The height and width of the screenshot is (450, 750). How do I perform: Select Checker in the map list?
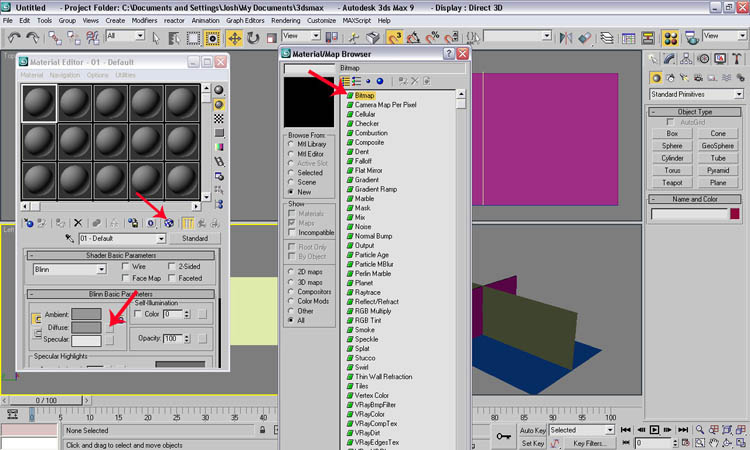(x=368, y=124)
